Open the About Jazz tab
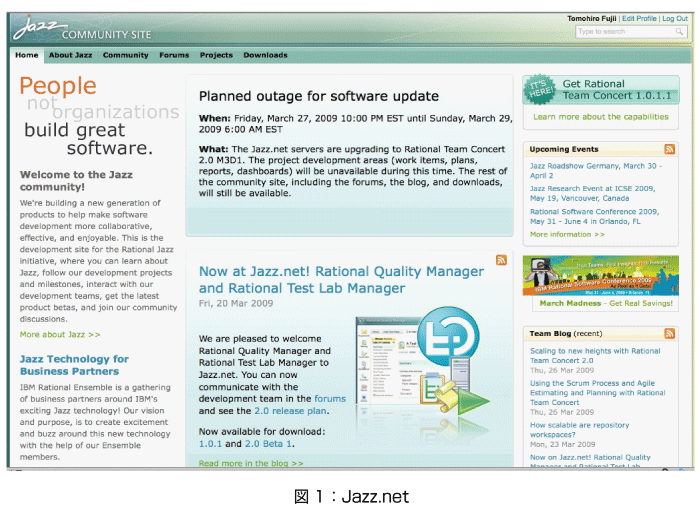This screenshot has width=700, height=516. (x=71, y=55)
